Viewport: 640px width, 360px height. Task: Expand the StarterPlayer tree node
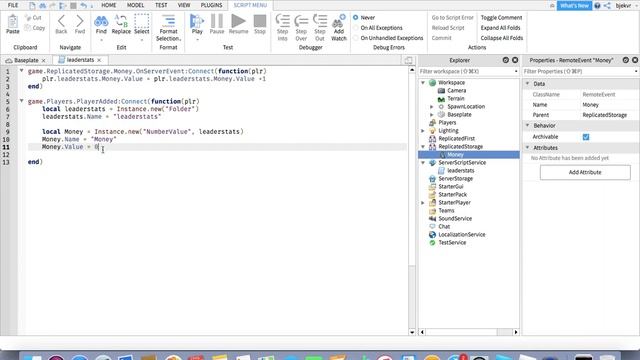point(423,202)
